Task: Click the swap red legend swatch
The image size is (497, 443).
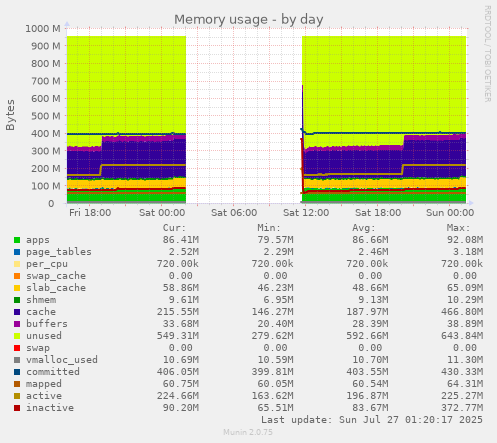Action: 17,348
